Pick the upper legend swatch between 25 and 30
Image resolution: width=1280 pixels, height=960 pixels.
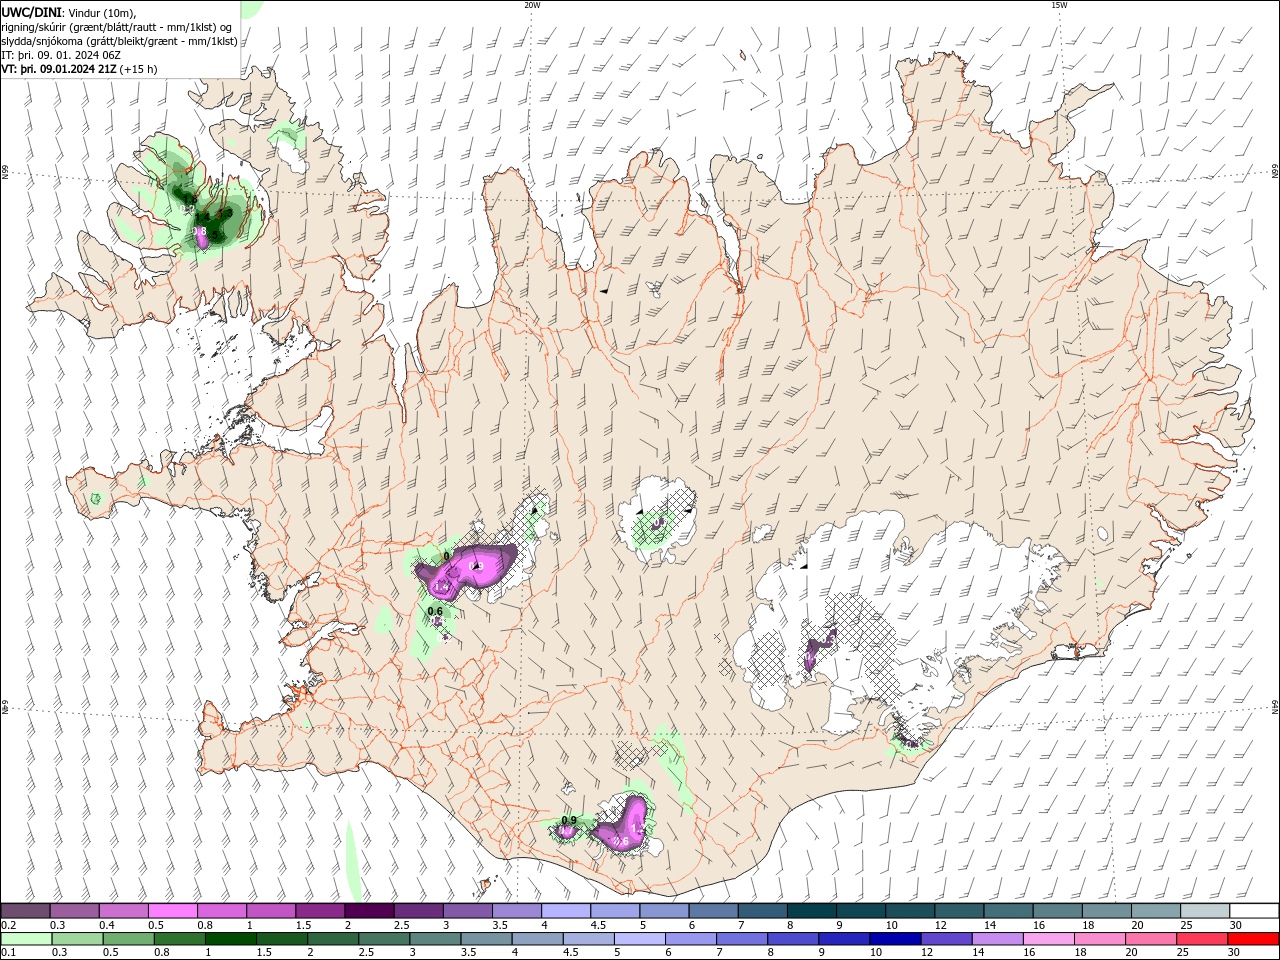1205,910
